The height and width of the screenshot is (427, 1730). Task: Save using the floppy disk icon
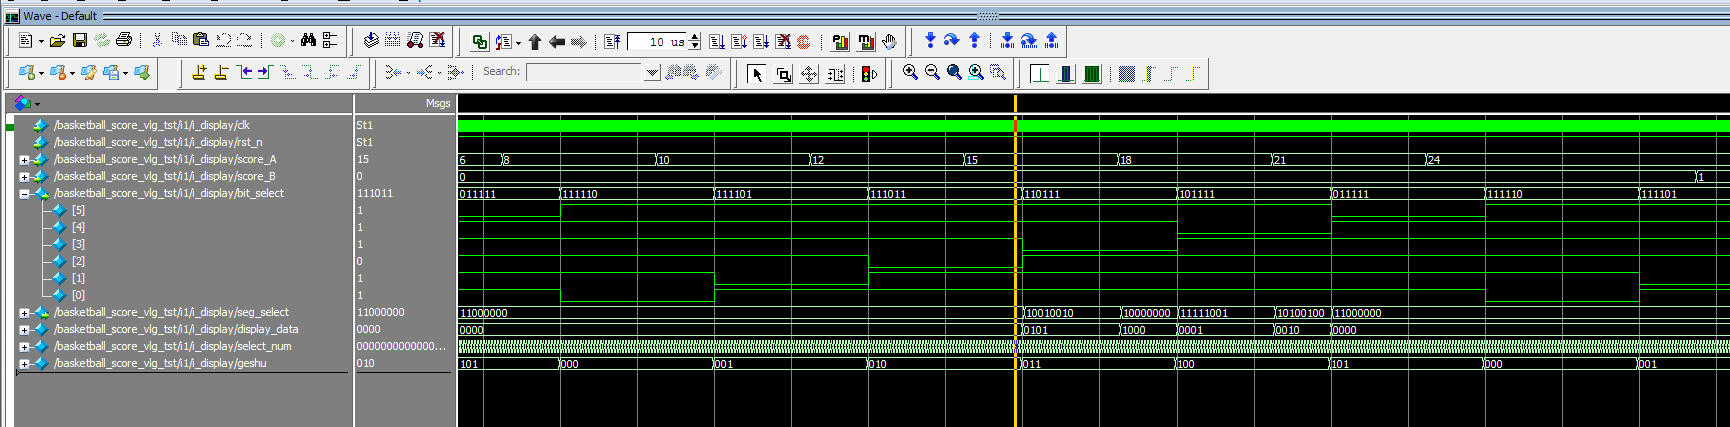[80, 41]
